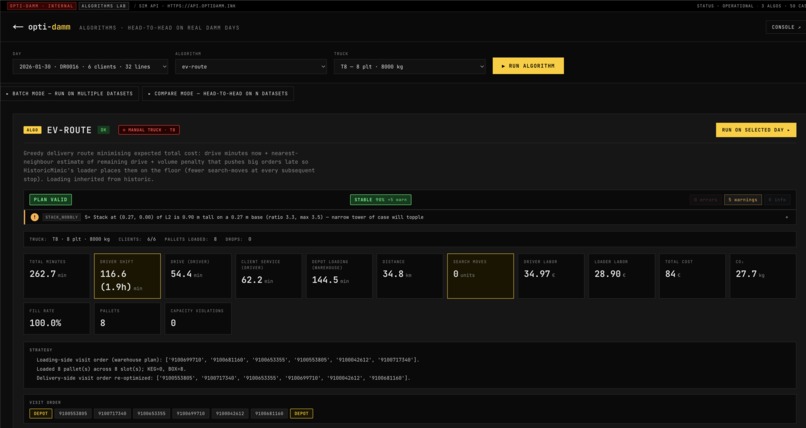Click the orange warning icon on STACK_WOBBLY row

pyautogui.click(x=34, y=217)
